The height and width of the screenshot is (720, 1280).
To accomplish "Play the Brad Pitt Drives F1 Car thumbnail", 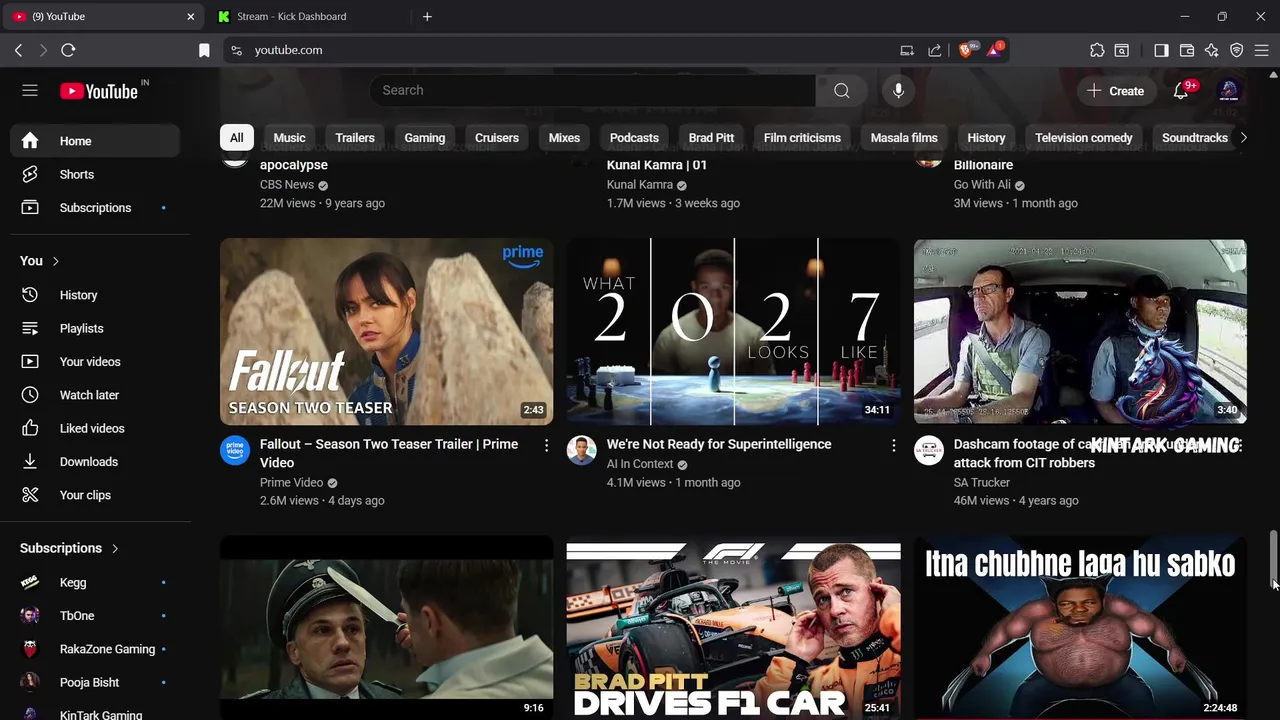I will (733, 628).
